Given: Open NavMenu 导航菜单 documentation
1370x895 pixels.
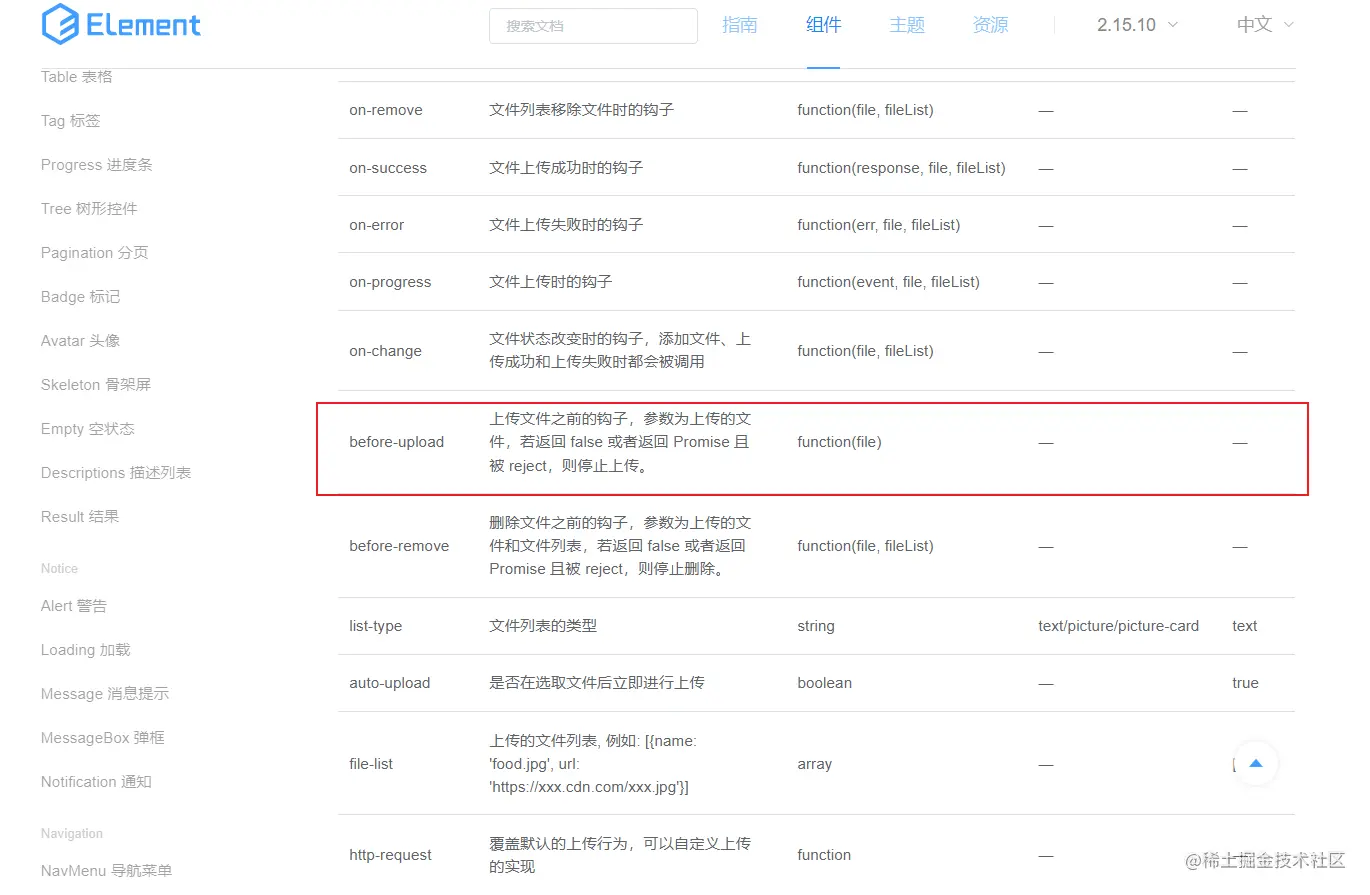Looking at the screenshot, I should (x=105, y=870).
